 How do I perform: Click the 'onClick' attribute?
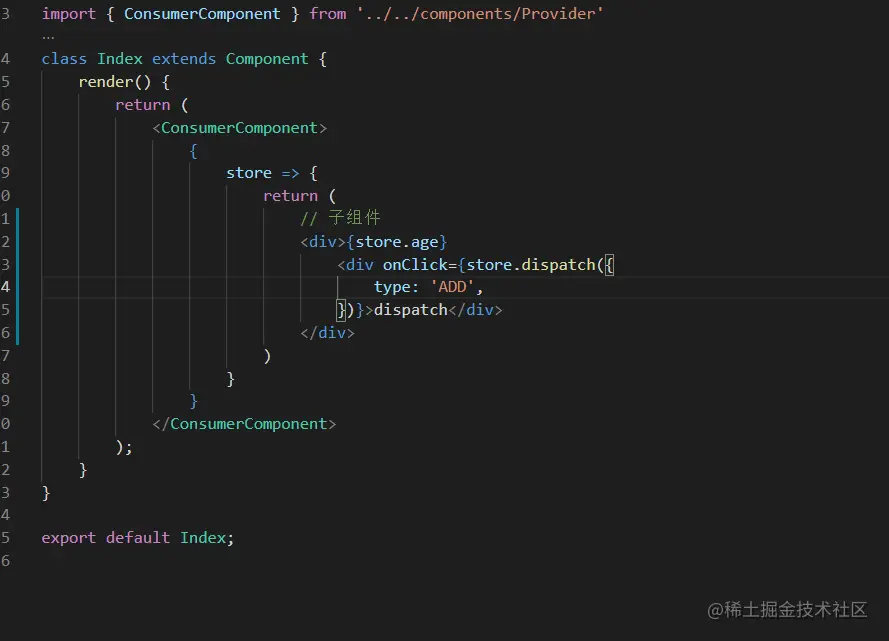[x=415, y=265]
